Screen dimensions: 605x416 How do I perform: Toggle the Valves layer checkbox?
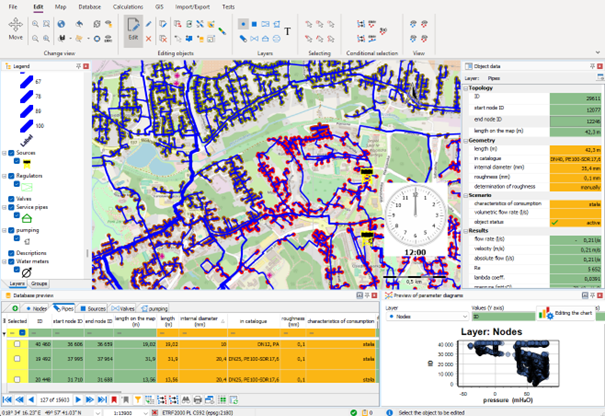11,198
